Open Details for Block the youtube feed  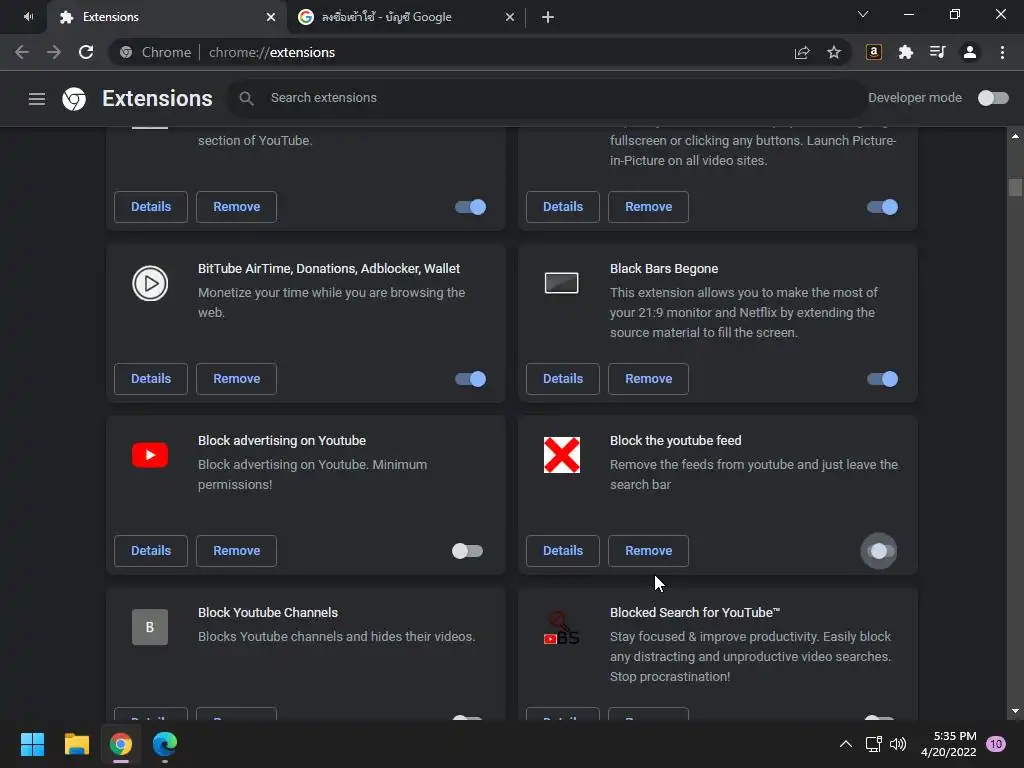(563, 551)
